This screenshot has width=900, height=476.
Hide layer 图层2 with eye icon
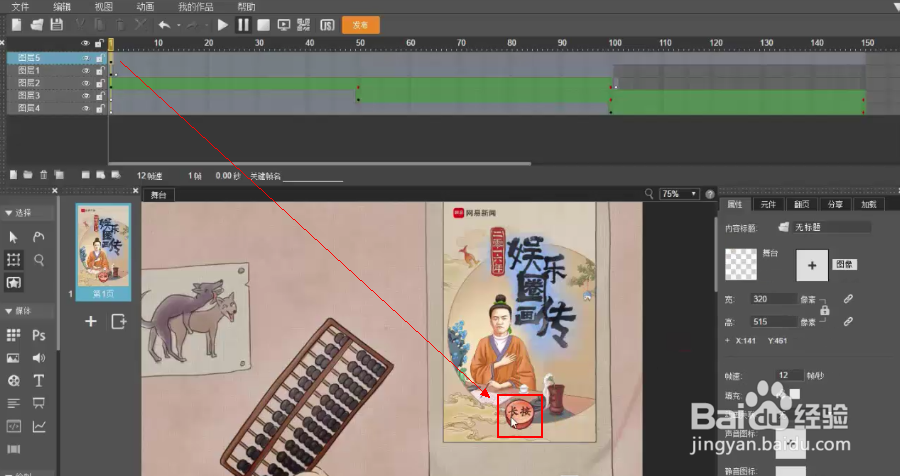click(86, 83)
